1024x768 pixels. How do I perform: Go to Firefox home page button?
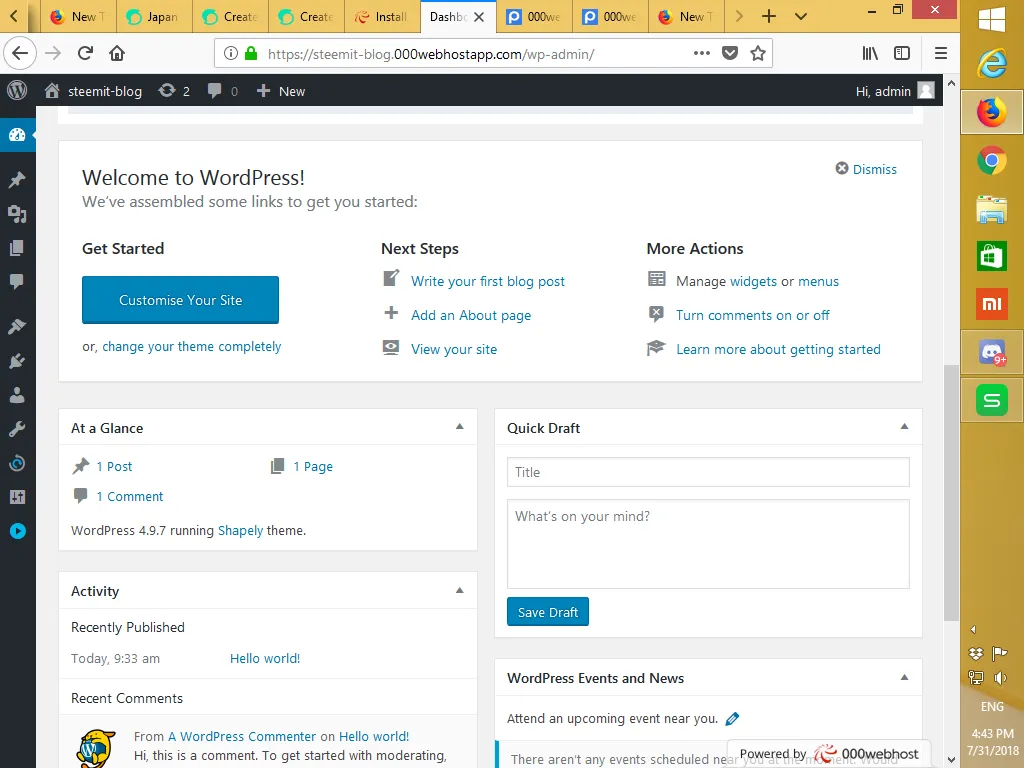tap(117, 53)
